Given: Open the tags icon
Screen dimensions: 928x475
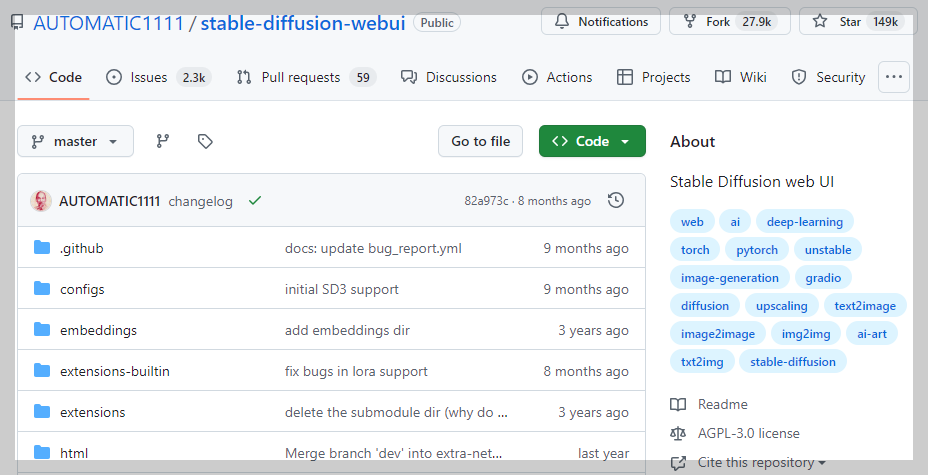Looking at the screenshot, I should (205, 141).
